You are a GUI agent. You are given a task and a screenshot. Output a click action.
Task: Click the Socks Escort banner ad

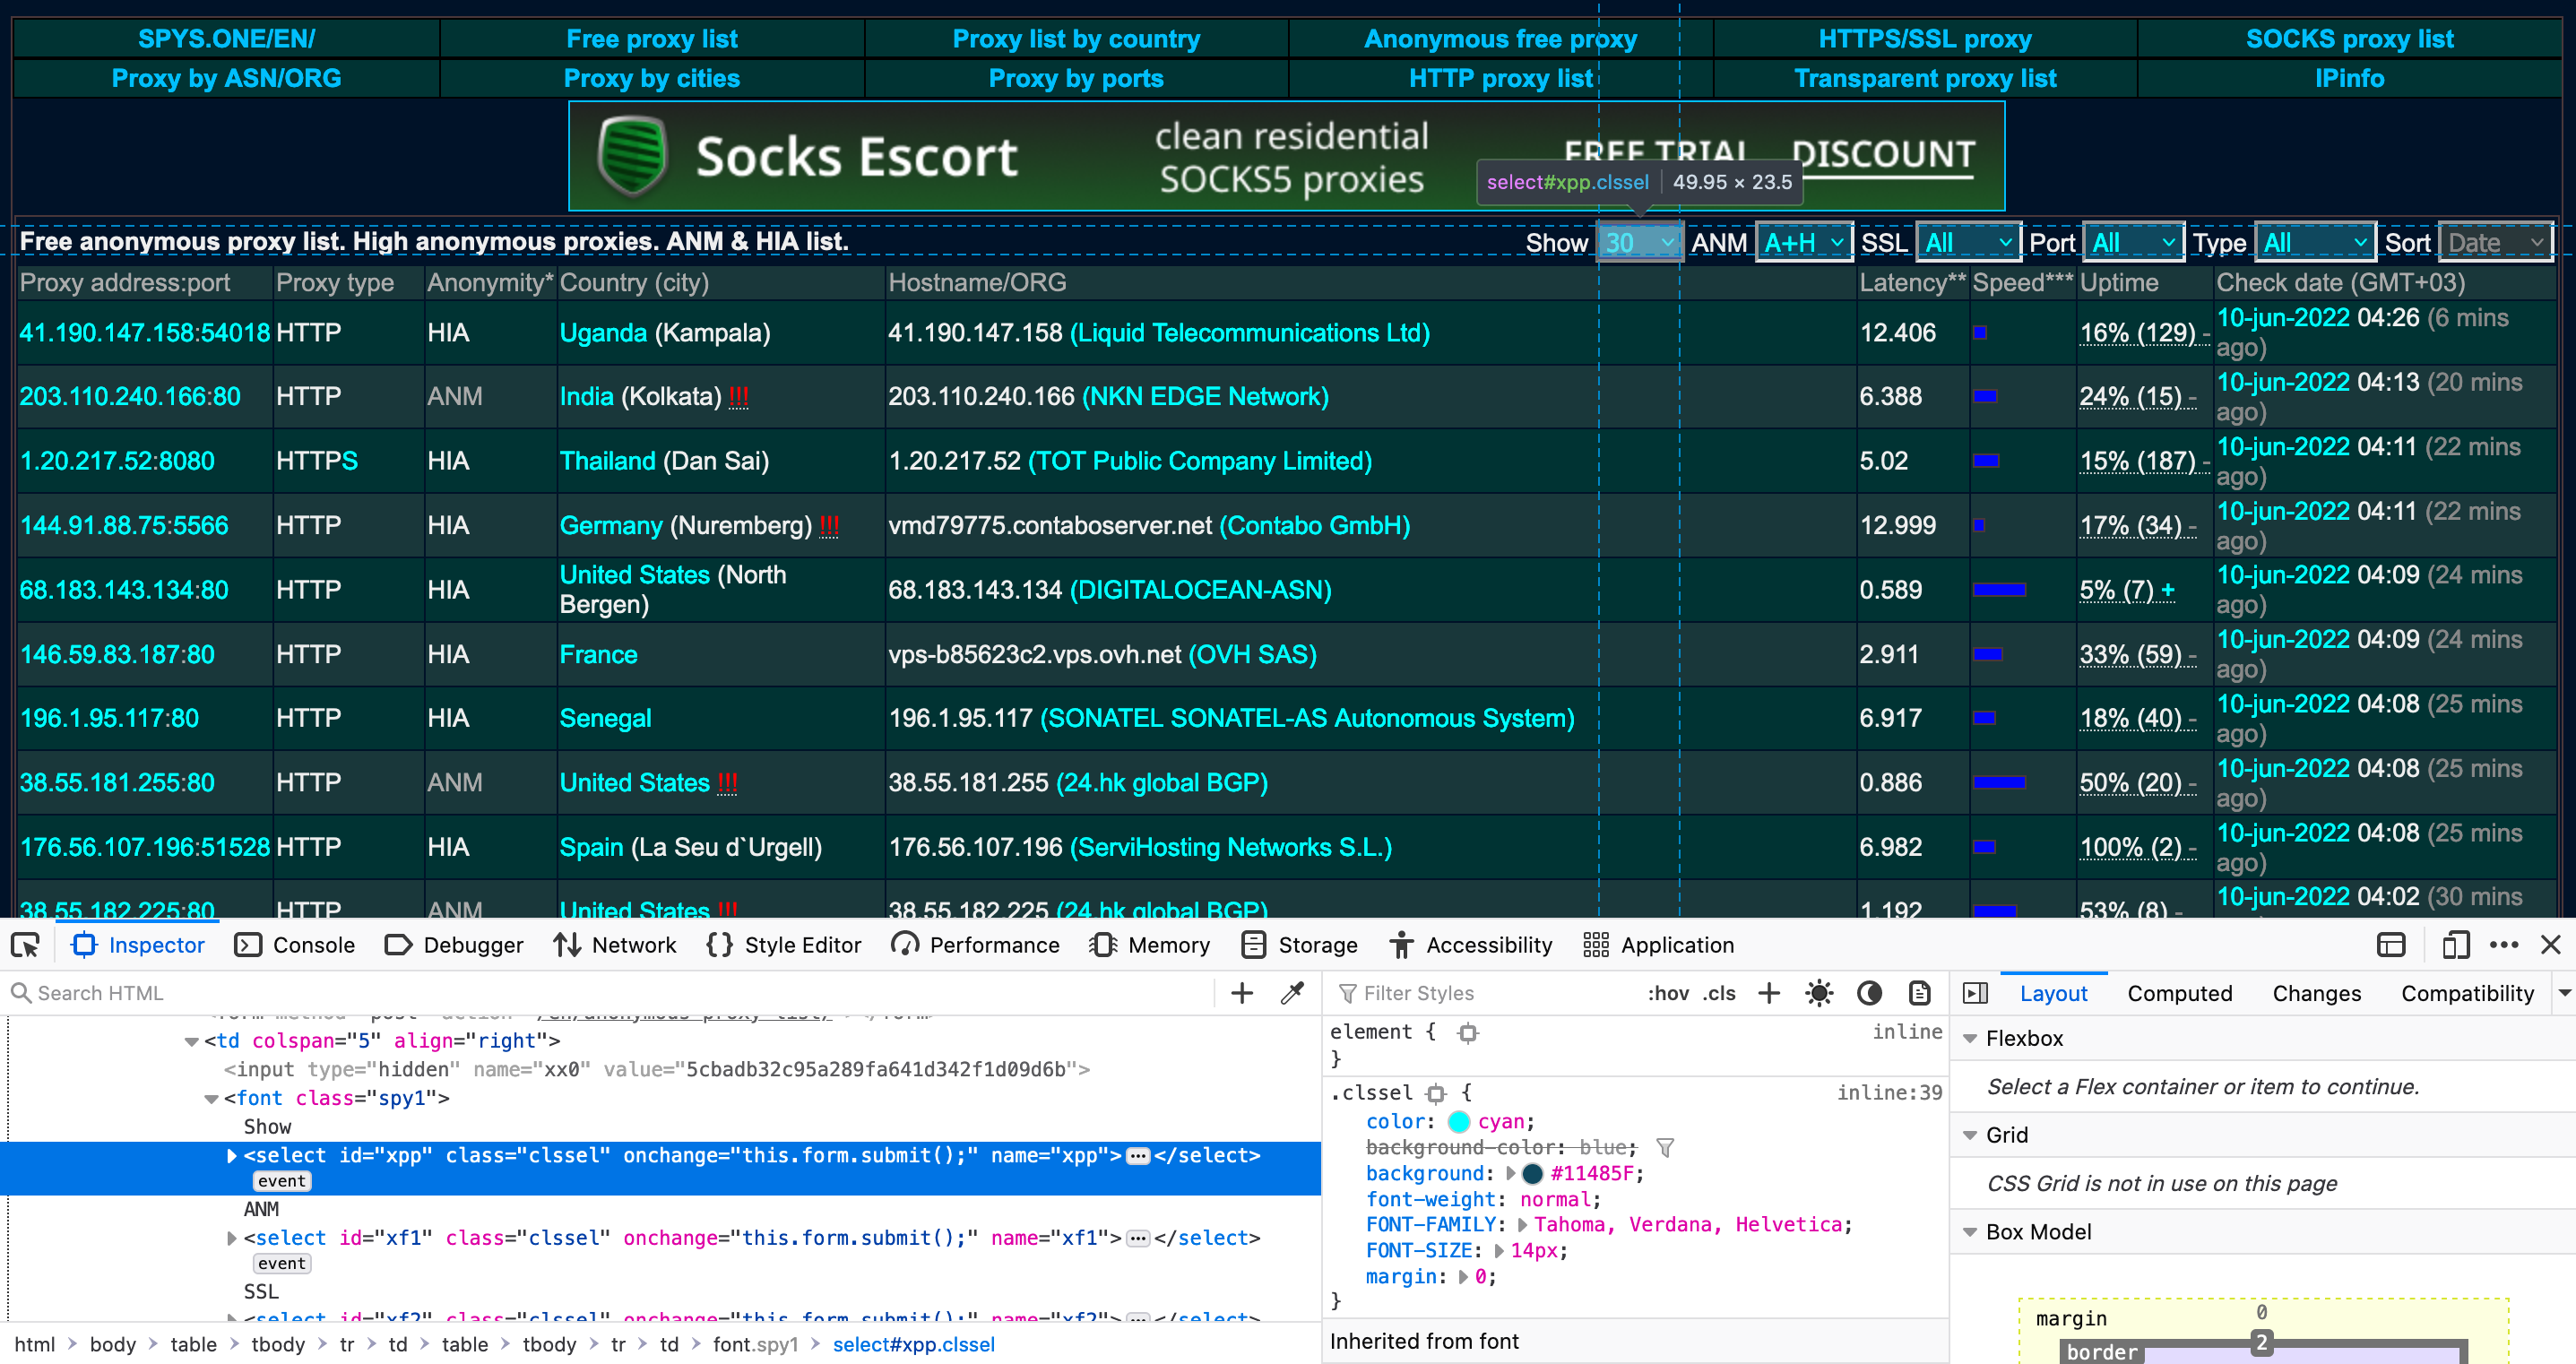1286,156
